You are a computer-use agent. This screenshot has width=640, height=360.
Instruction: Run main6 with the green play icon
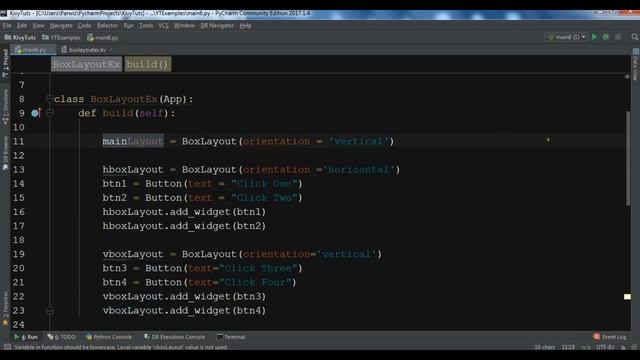[x=594, y=37]
